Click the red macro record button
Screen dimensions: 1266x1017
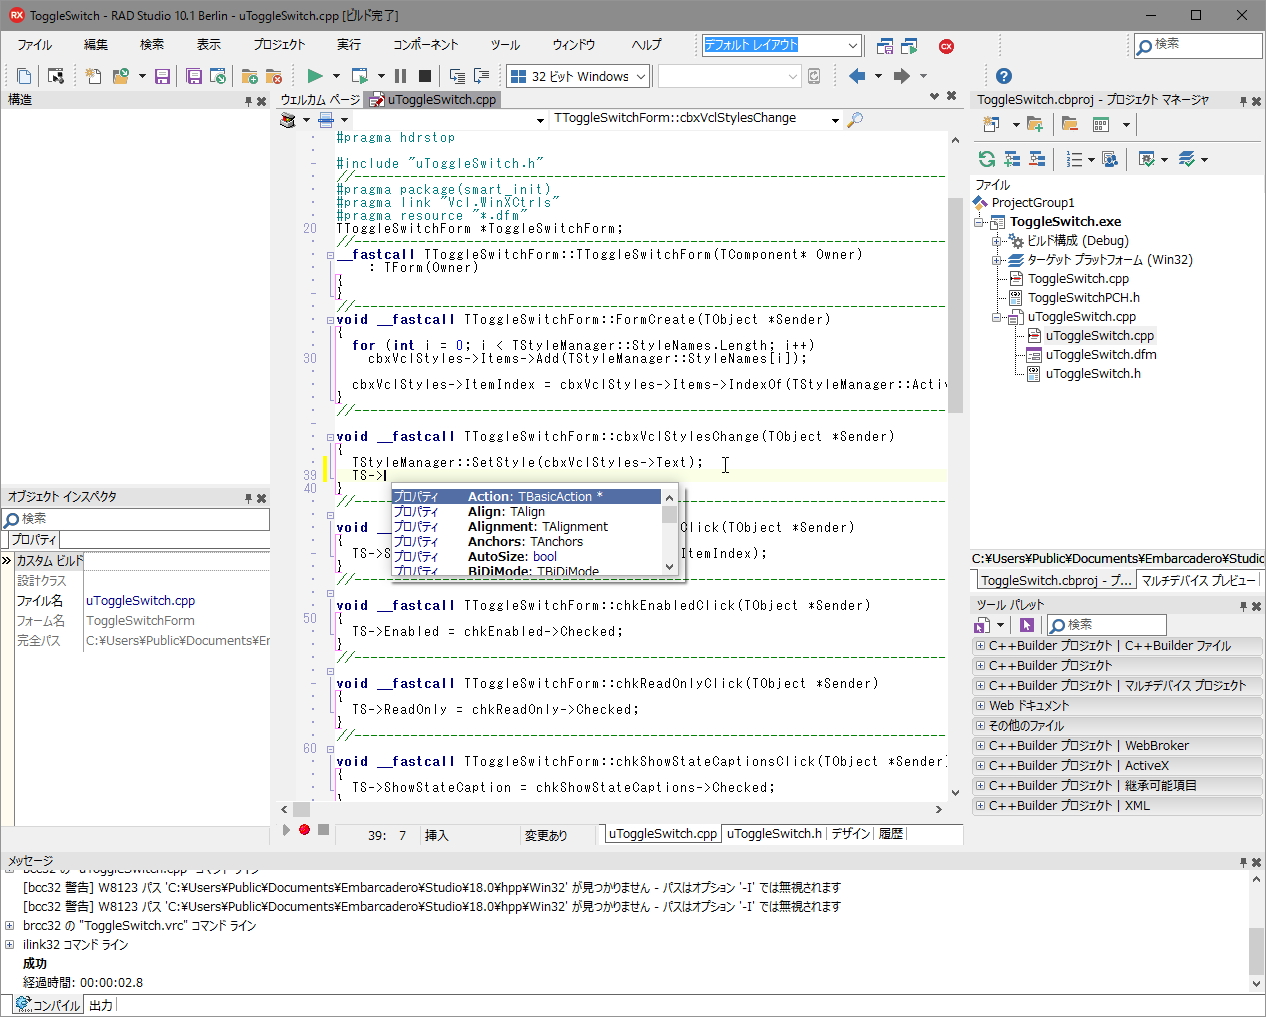[x=304, y=830]
